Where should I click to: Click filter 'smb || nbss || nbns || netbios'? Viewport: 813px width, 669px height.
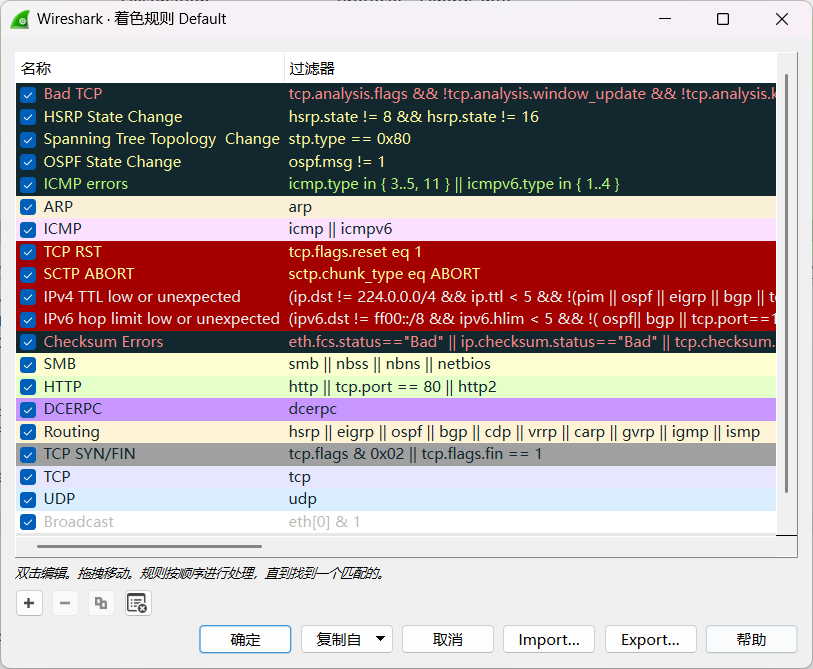coord(389,364)
